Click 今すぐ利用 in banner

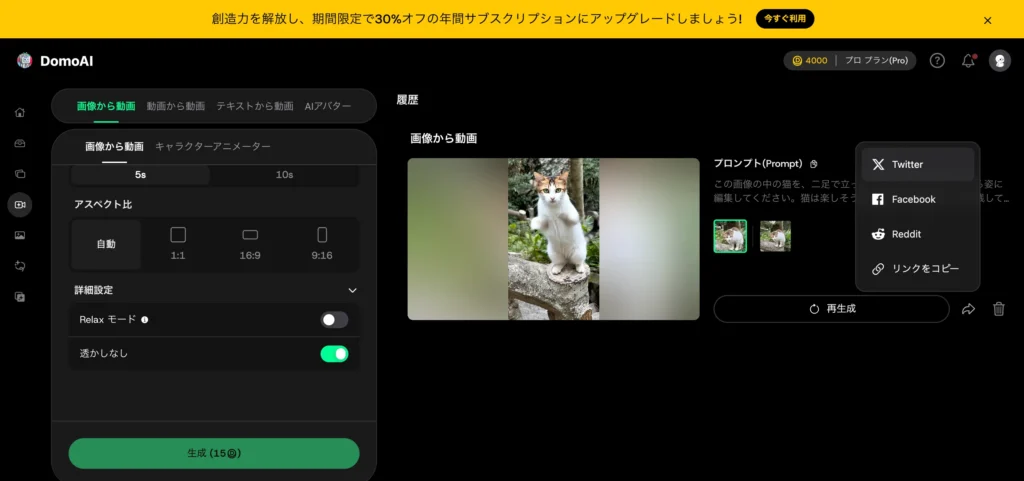(x=785, y=19)
